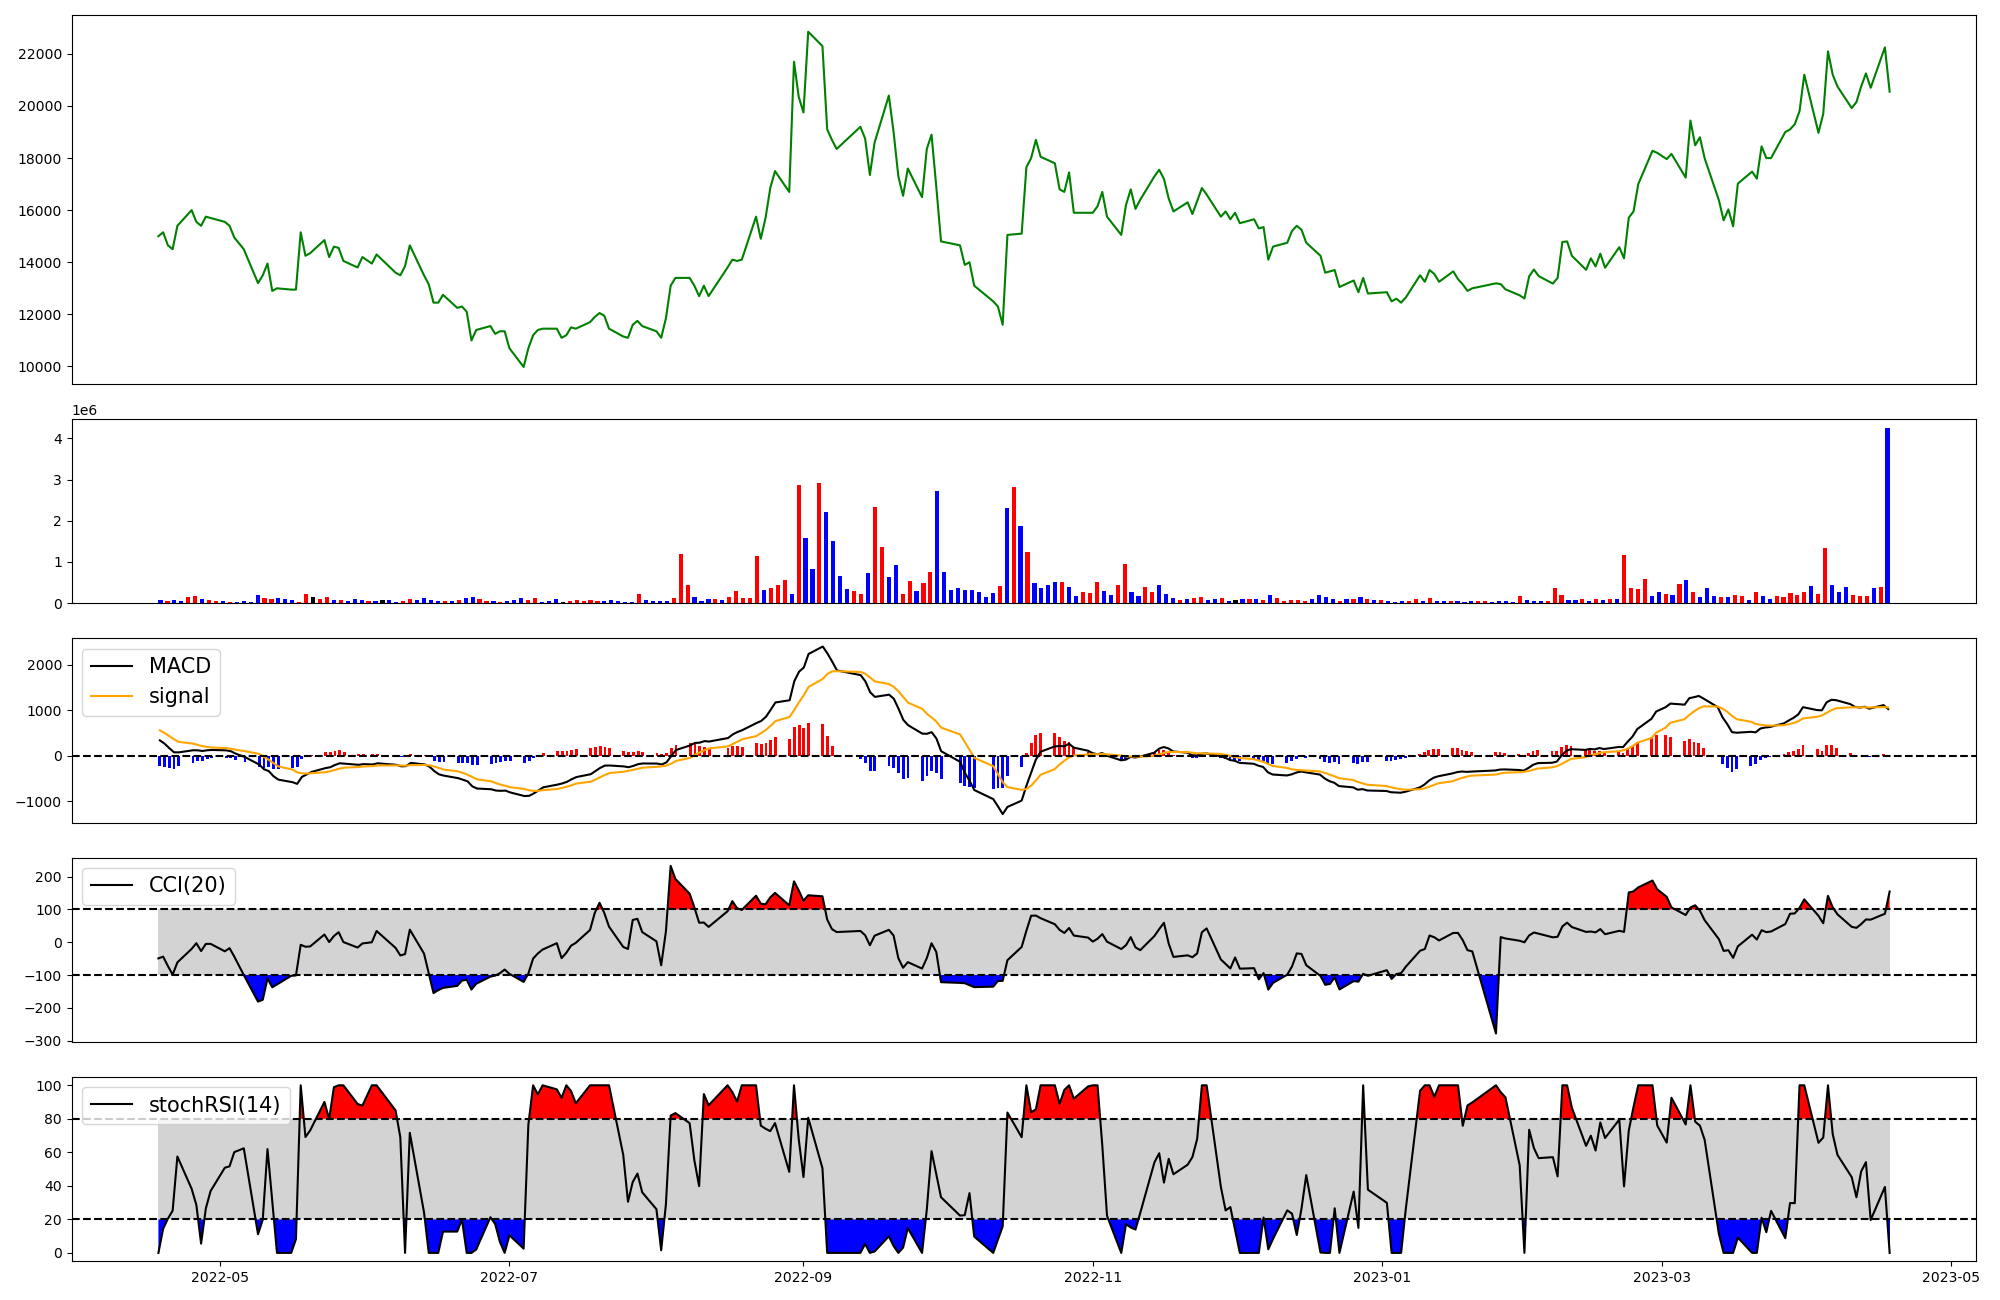Click the 3 tick on volume axis
The height and width of the screenshot is (1300, 2000).
tap(58, 480)
